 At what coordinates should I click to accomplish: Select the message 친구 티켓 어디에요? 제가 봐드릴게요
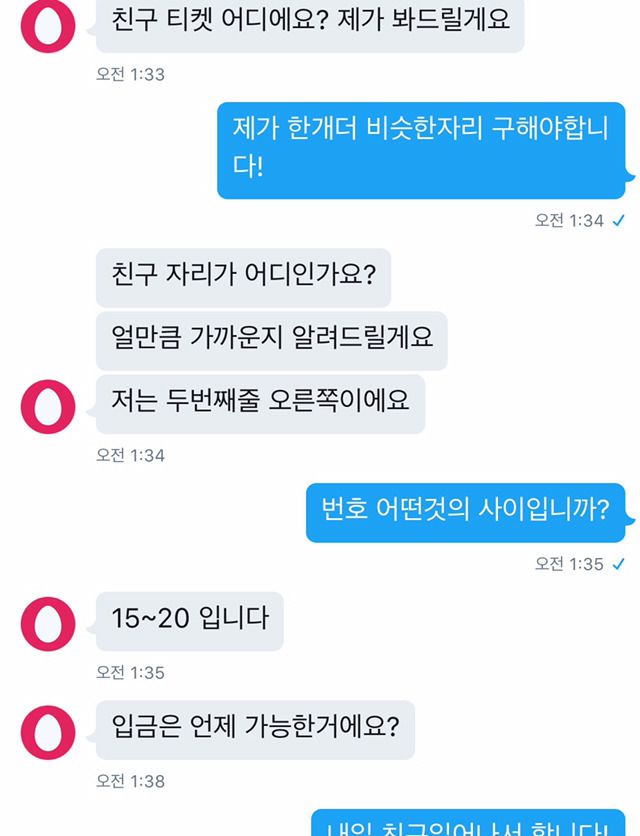tap(310, 24)
